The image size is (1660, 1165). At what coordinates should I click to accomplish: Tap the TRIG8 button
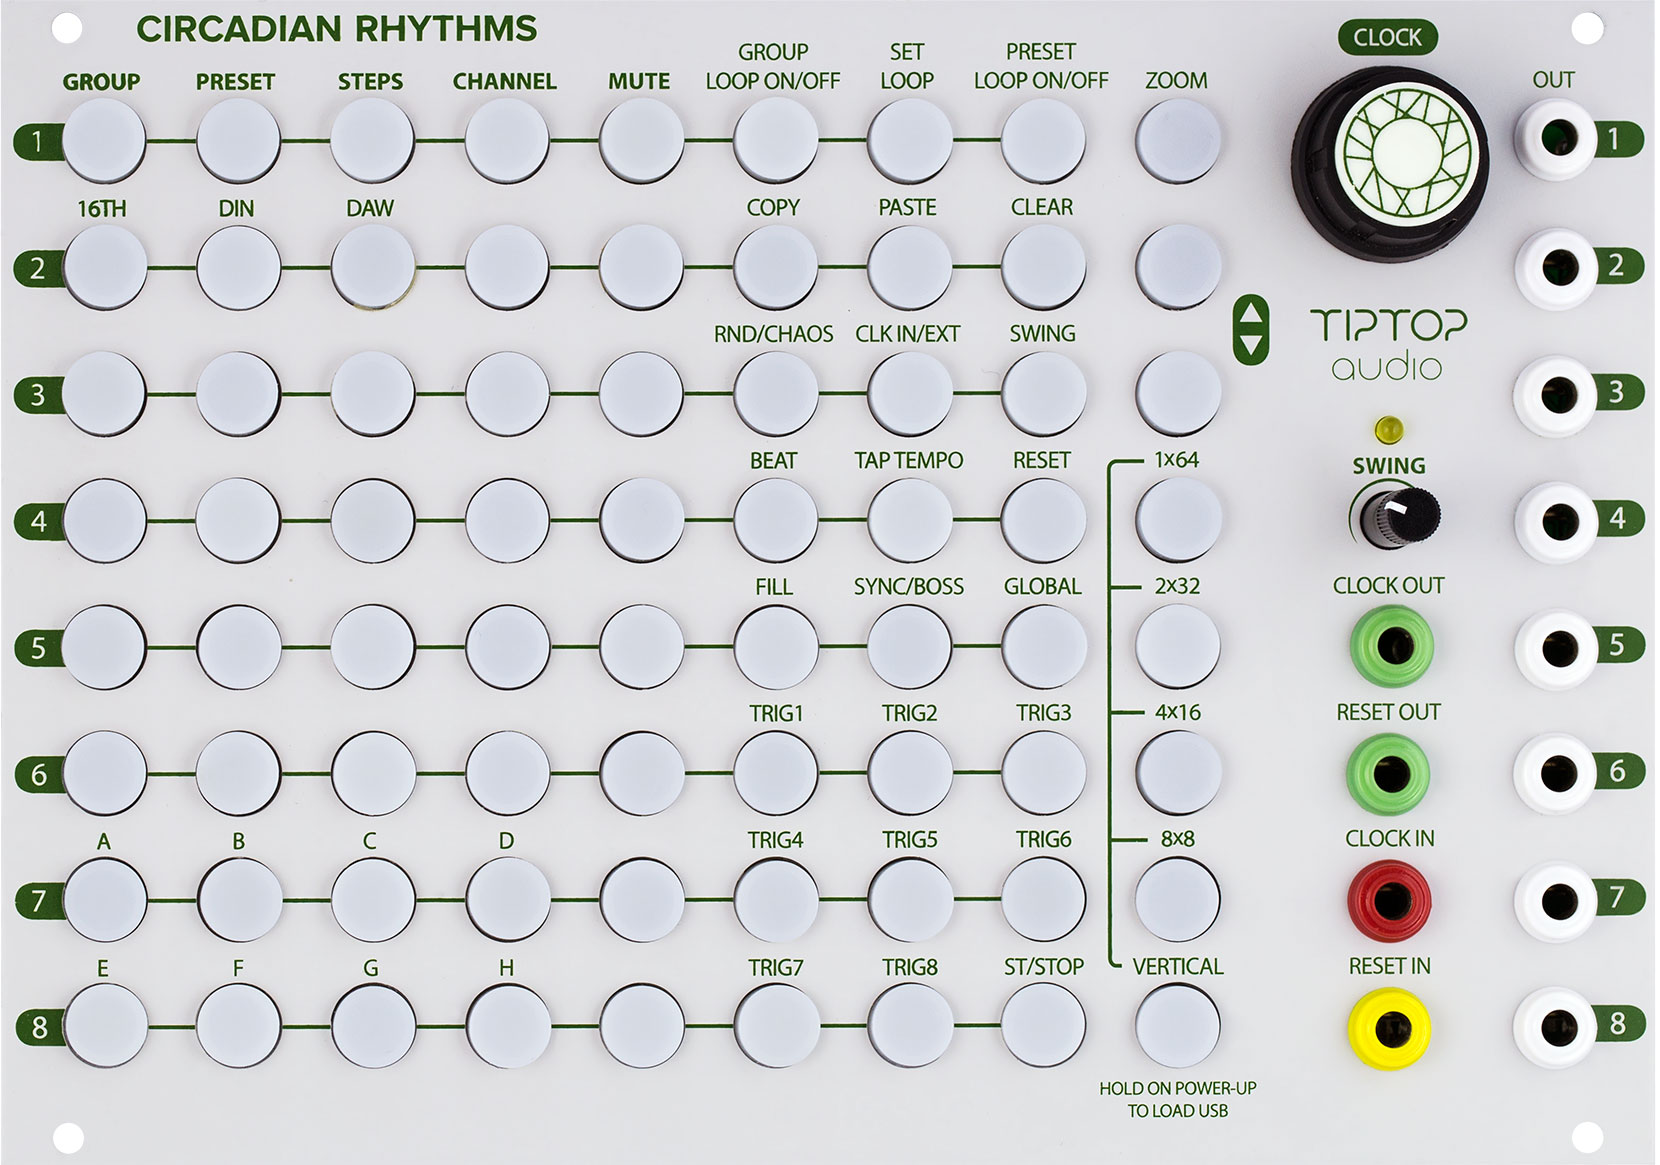click(x=909, y=1026)
